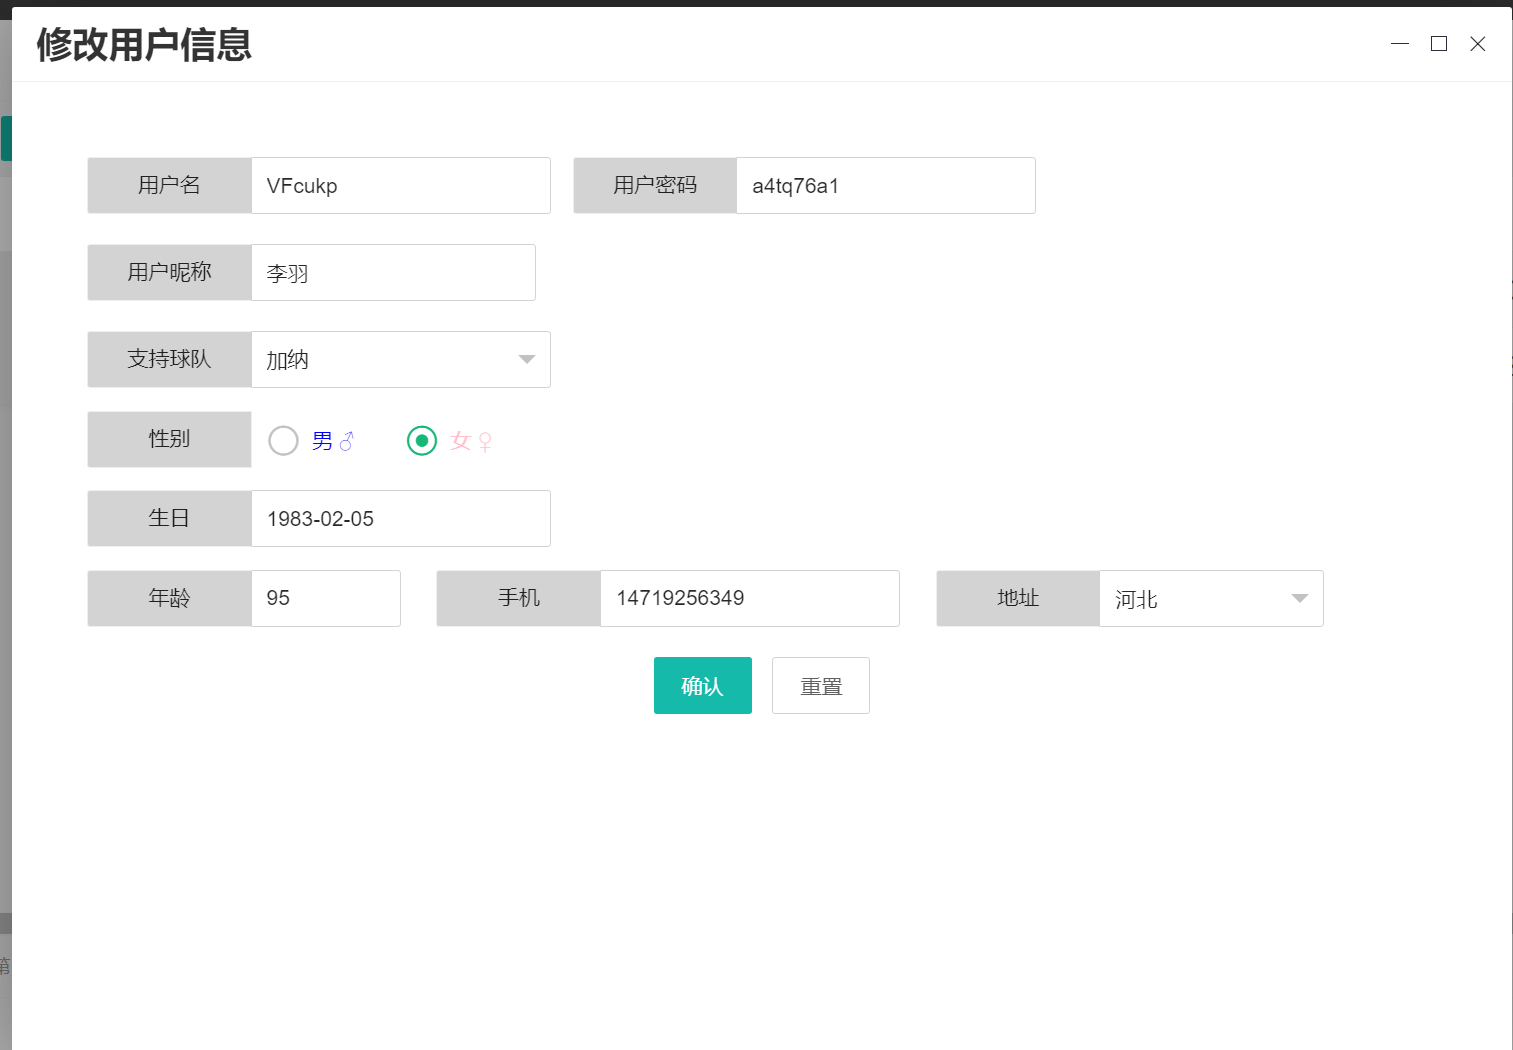1513x1050 pixels.
Task: Click the 支持球队 label
Action: pyautogui.click(x=169, y=360)
